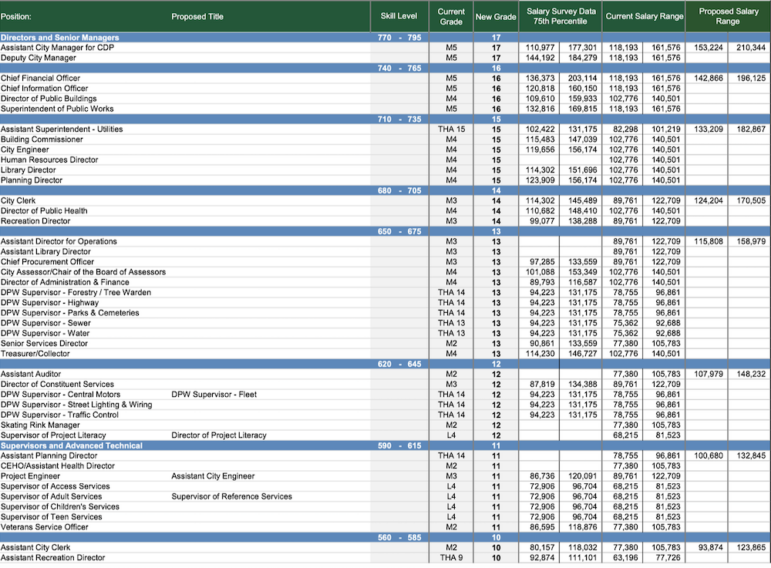Select 'DPW Supervisor - Parks & Cemeteries' cell

pos(70,313)
